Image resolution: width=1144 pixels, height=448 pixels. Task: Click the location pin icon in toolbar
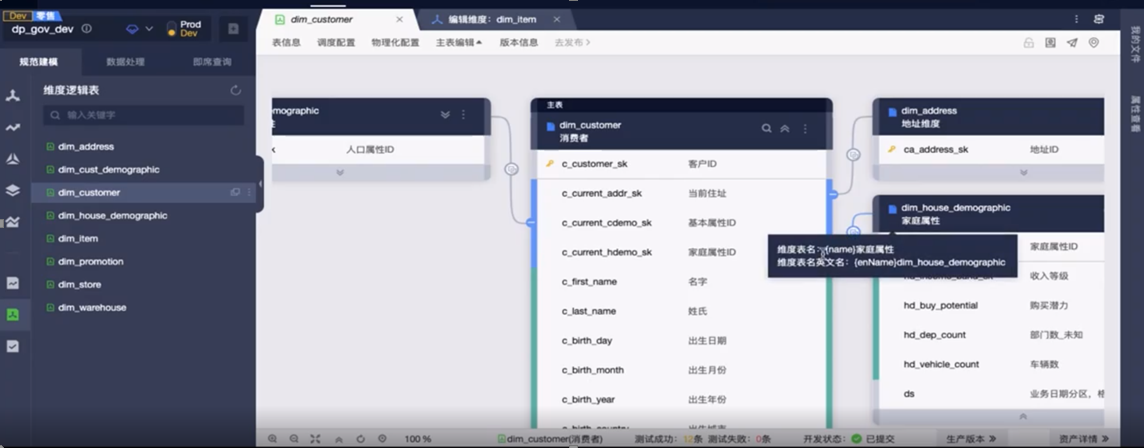1094,43
